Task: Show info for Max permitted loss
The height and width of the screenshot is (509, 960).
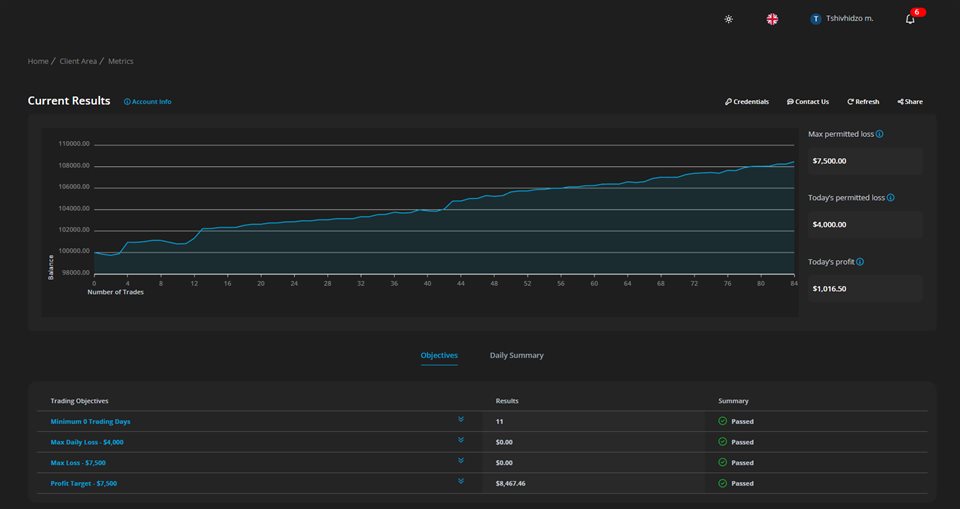Action: 879,134
